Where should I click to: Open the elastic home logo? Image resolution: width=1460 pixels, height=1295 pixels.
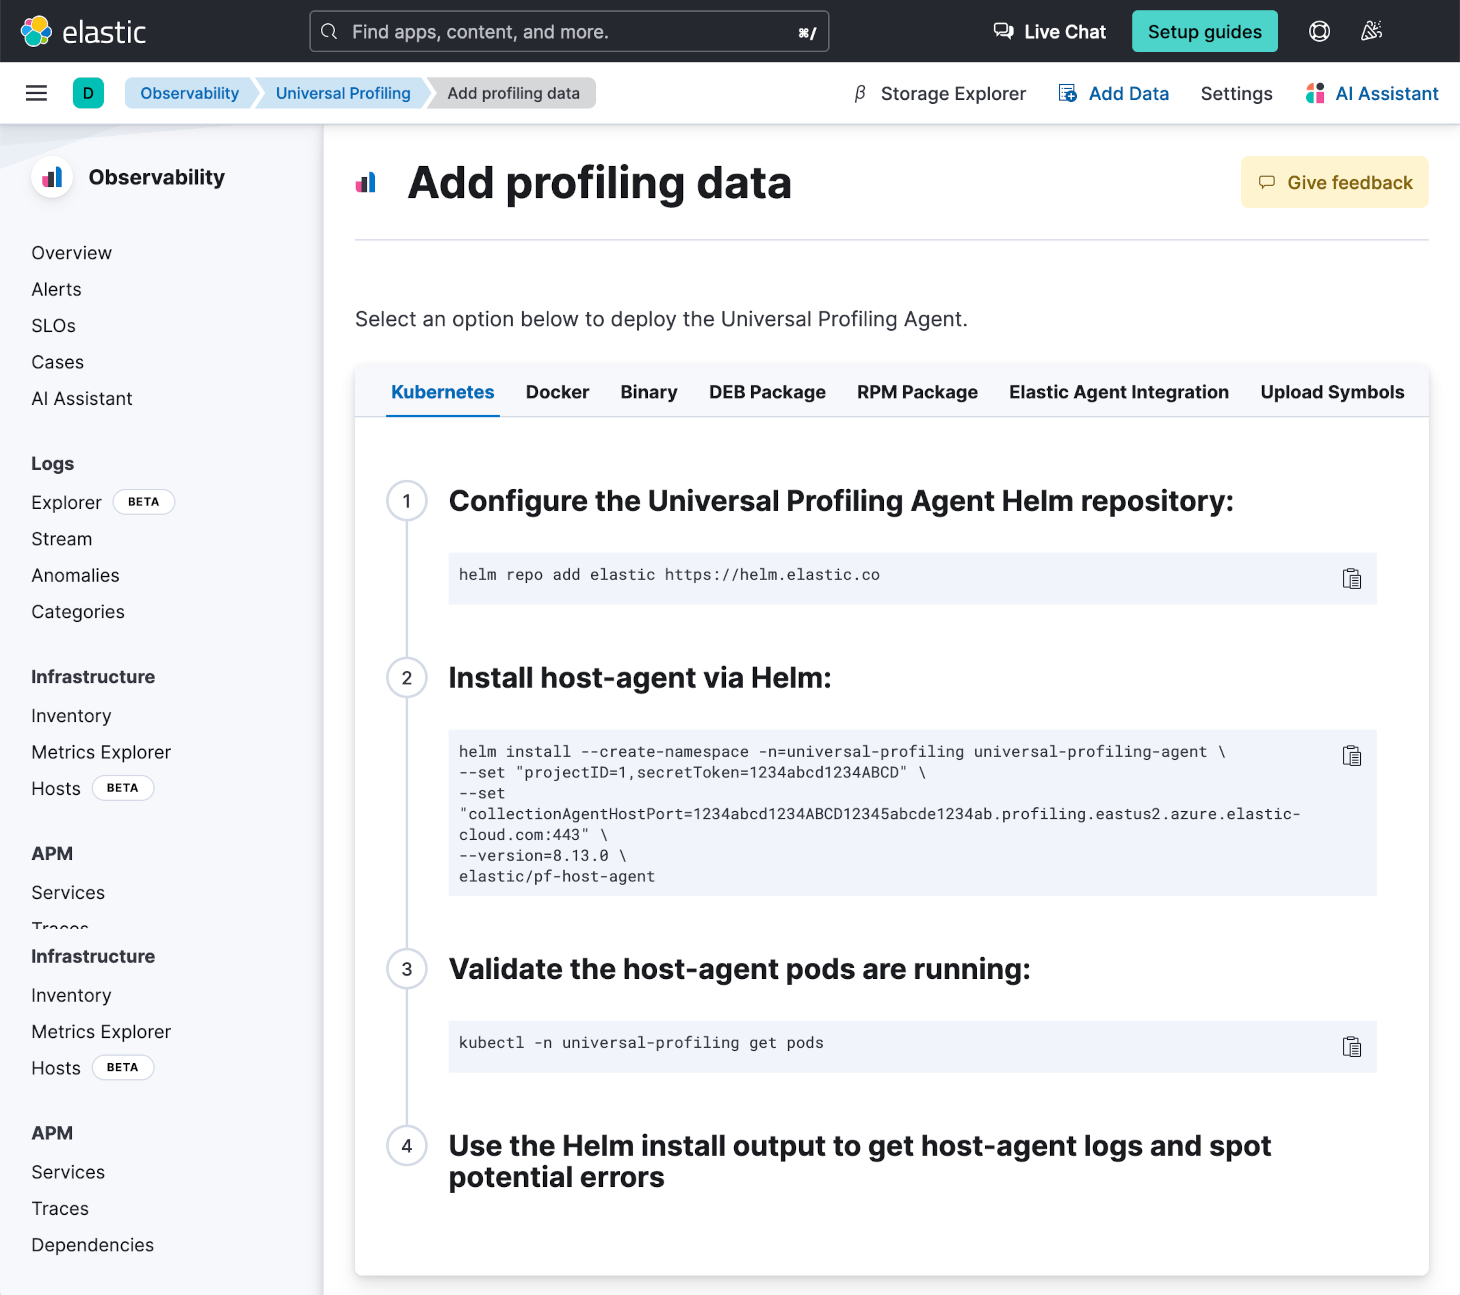[84, 31]
